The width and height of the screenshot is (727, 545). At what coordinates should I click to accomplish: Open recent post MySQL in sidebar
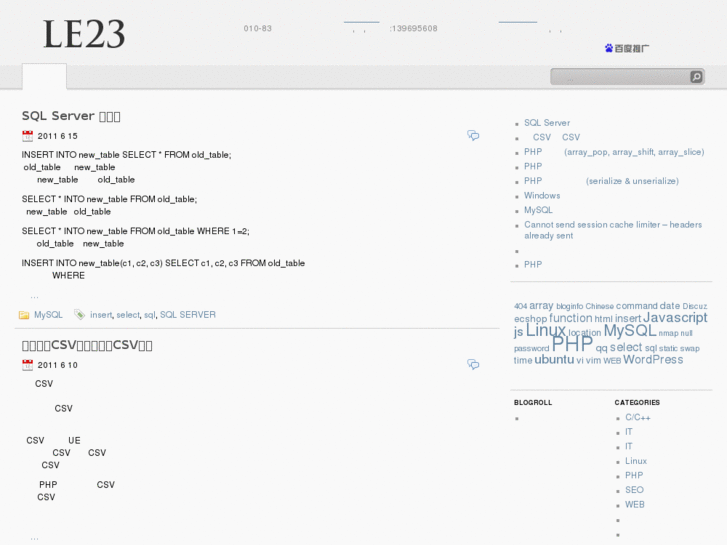pyautogui.click(x=538, y=210)
